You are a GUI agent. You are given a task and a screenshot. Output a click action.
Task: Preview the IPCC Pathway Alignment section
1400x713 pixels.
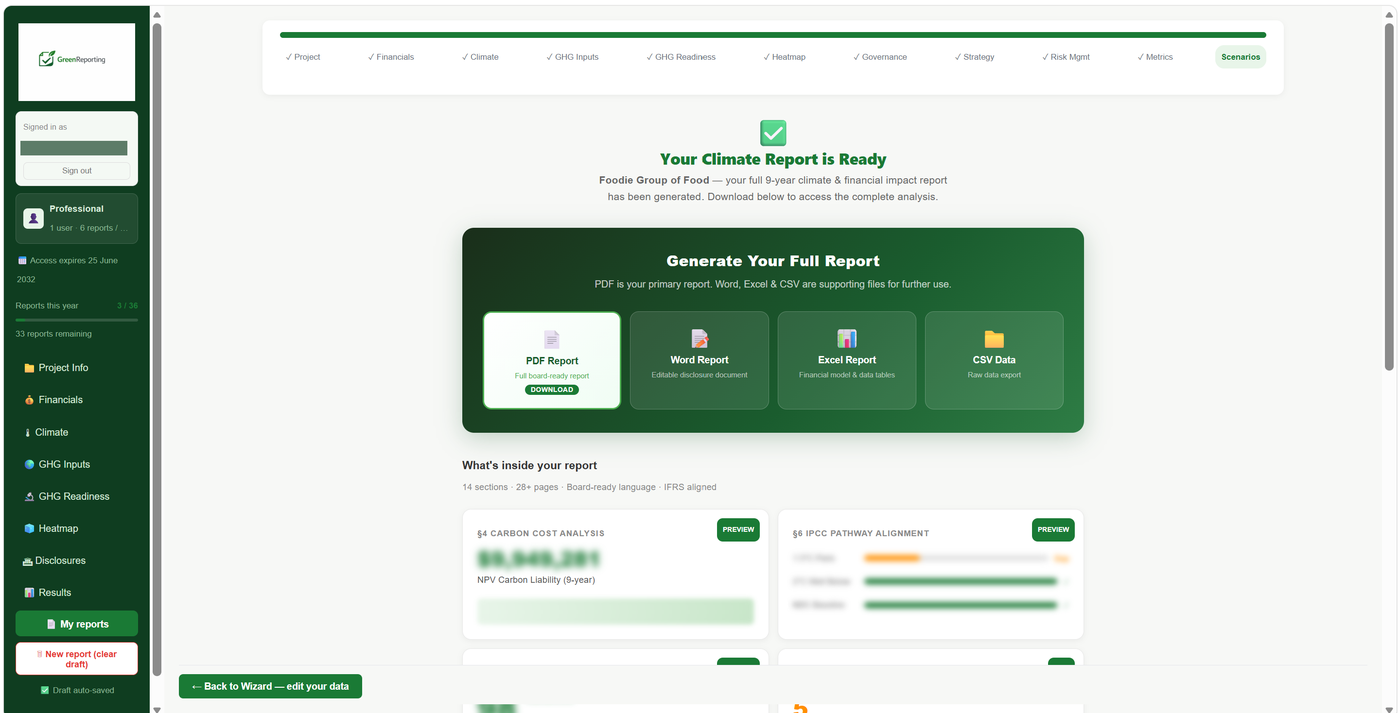click(x=1053, y=530)
